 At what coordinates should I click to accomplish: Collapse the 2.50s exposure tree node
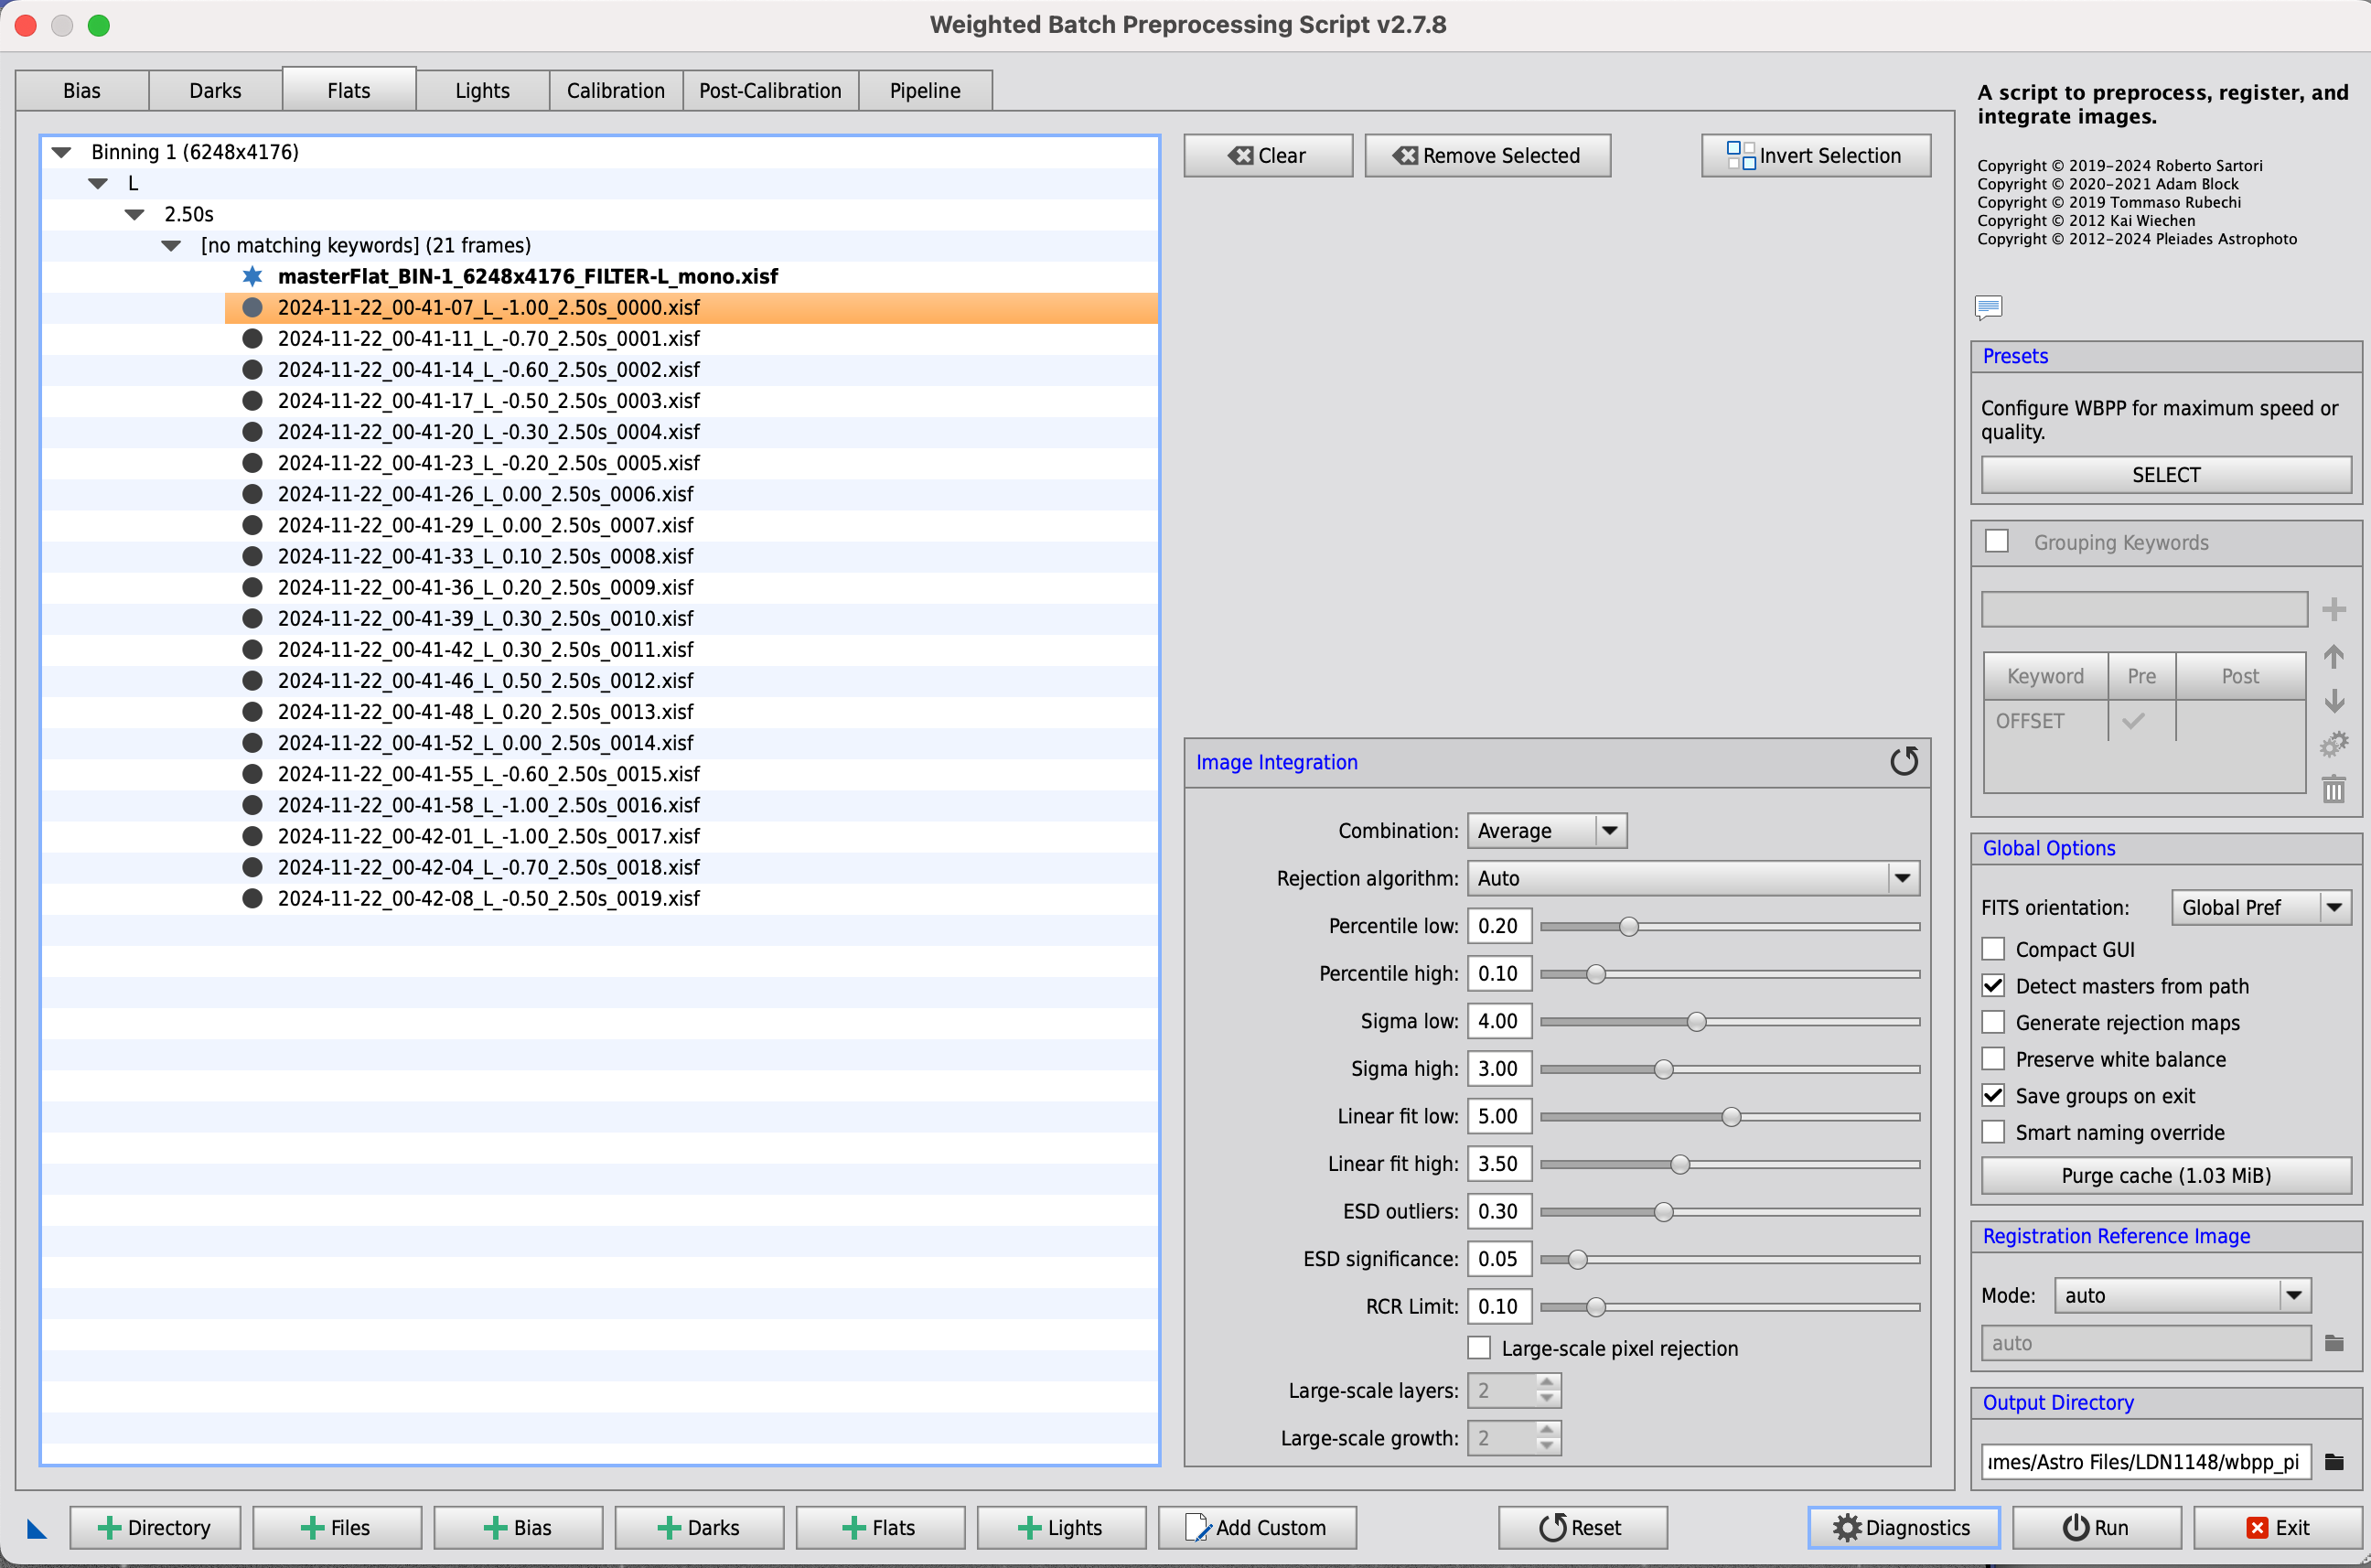pos(135,214)
